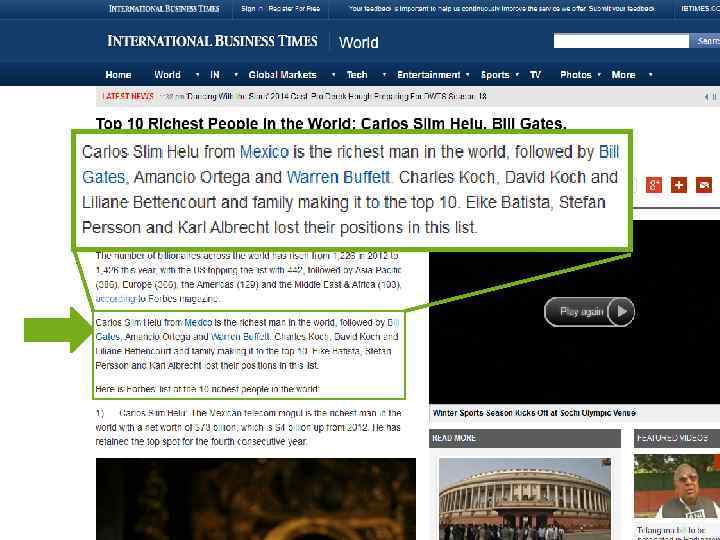Click the READ MORE panel header
Viewport: 720px width, 540px height.
[x=525, y=439]
